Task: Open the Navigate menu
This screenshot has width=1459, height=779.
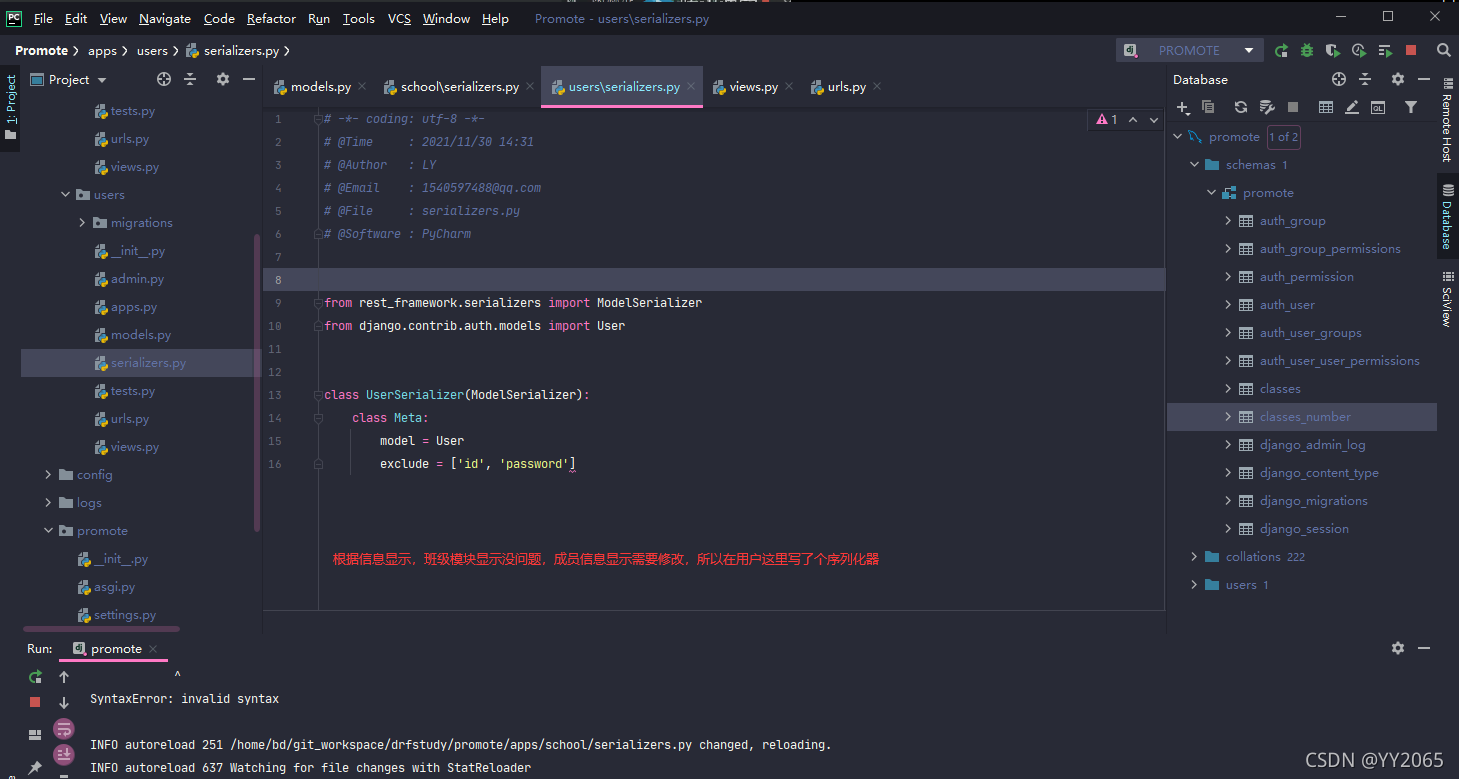Action: pos(165,18)
